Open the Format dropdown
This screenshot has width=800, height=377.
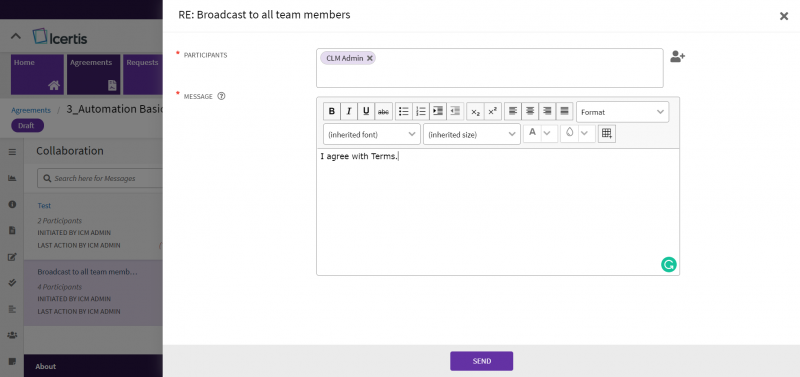point(622,112)
